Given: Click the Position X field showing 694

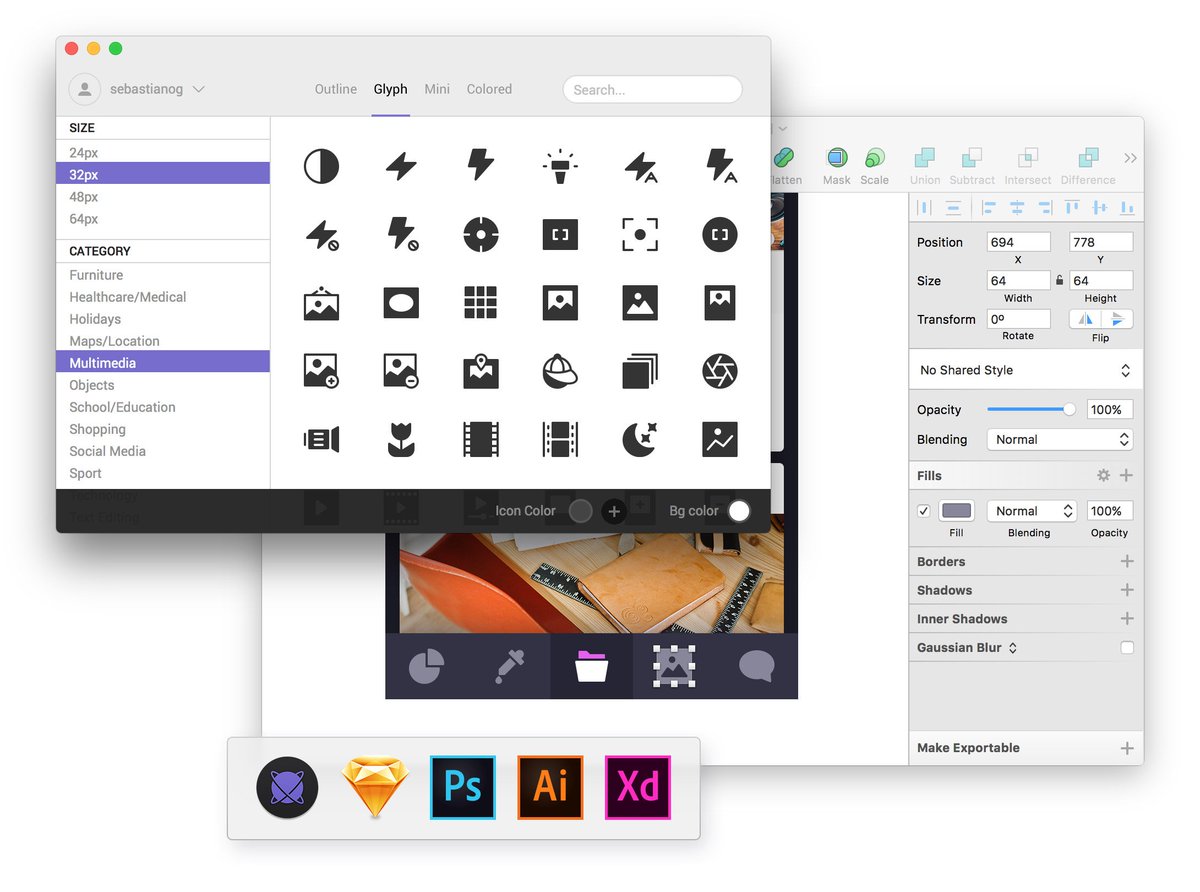Looking at the screenshot, I should (1018, 242).
